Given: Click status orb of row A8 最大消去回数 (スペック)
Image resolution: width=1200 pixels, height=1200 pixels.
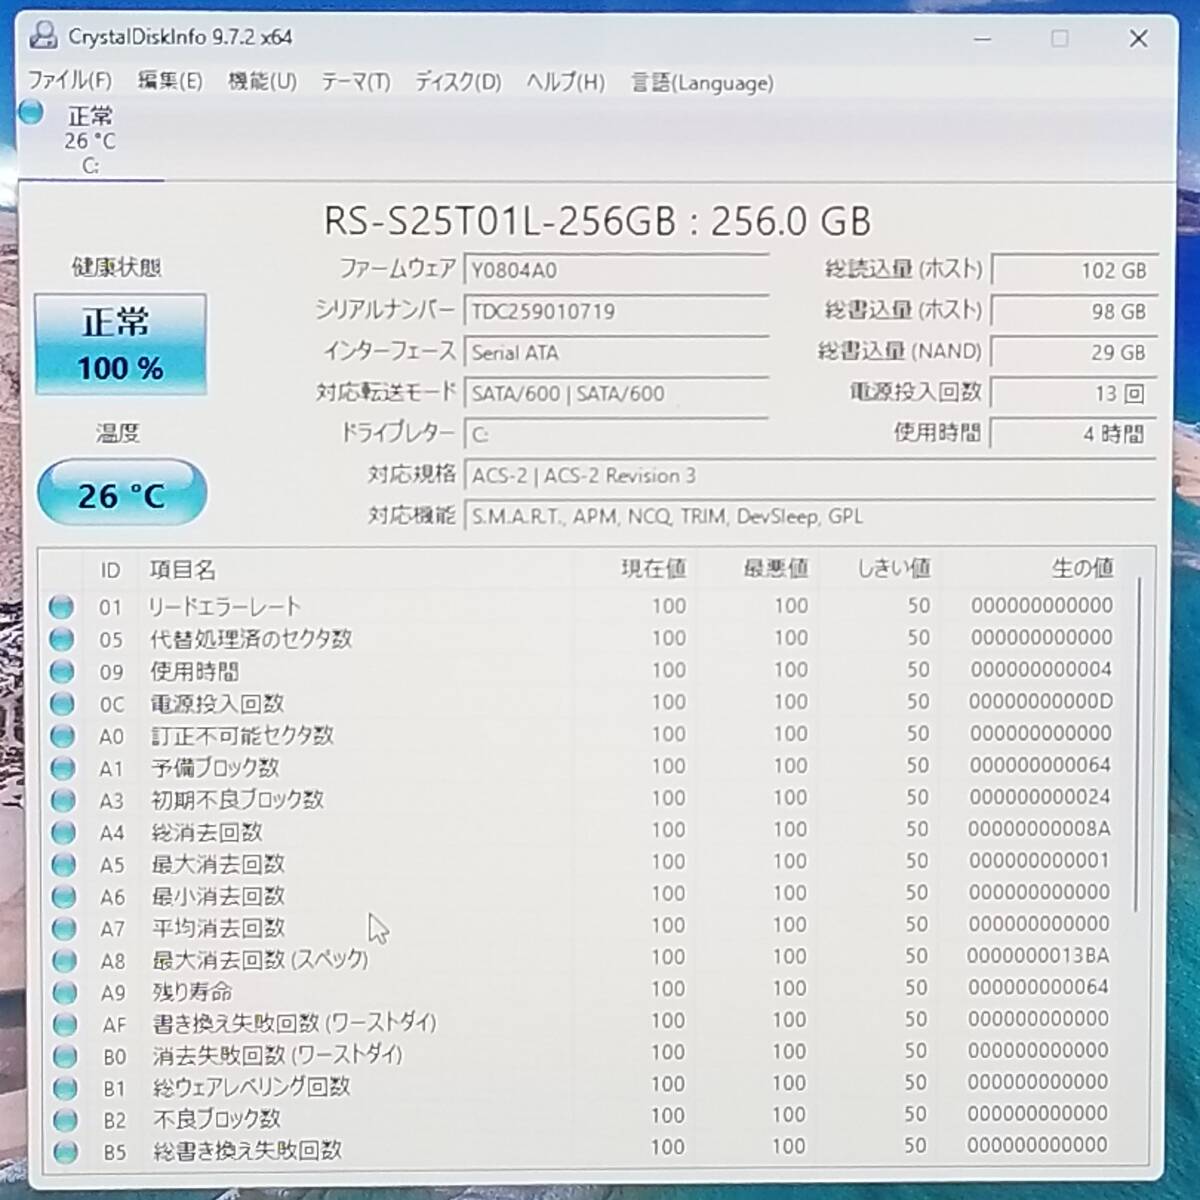Looking at the screenshot, I should tap(64, 960).
